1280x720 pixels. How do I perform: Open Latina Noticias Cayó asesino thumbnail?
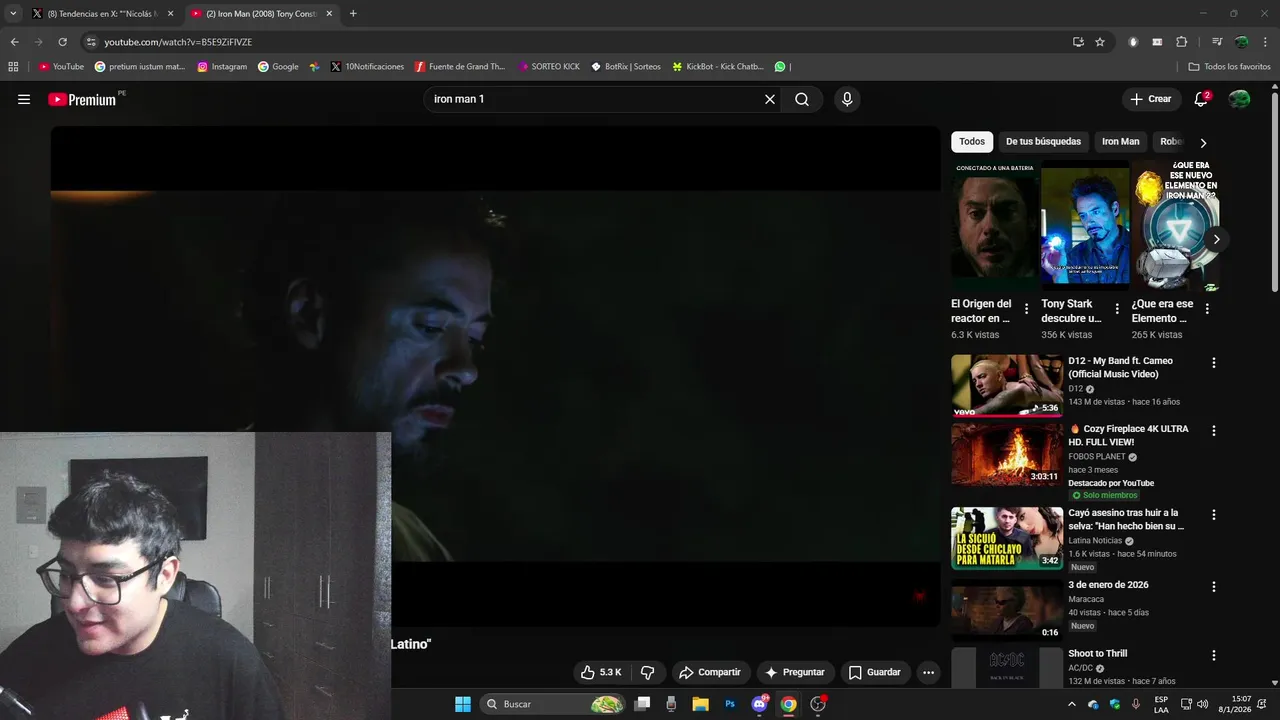click(x=1007, y=538)
